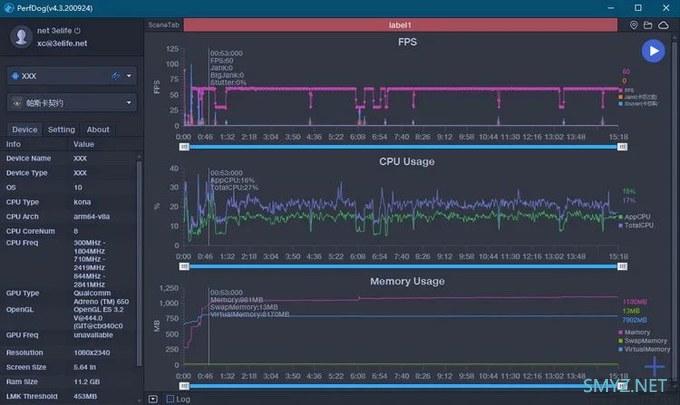The height and width of the screenshot is (405, 680).
Task: Toggle the Jank series in the FPS chart legend
Action: (x=638, y=97)
